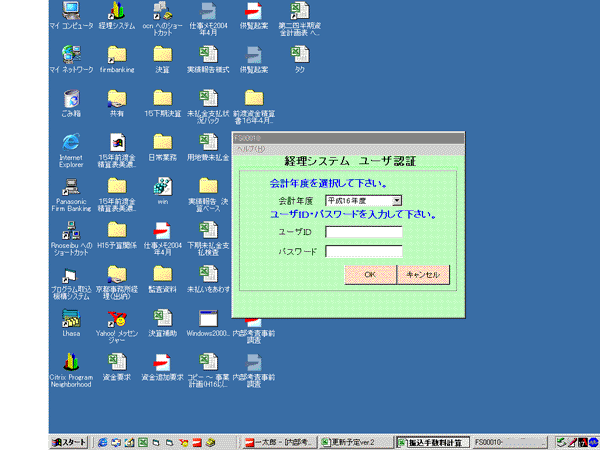Select the マイ ネットワーク icon
The image size is (600, 450).
(x=71, y=55)
